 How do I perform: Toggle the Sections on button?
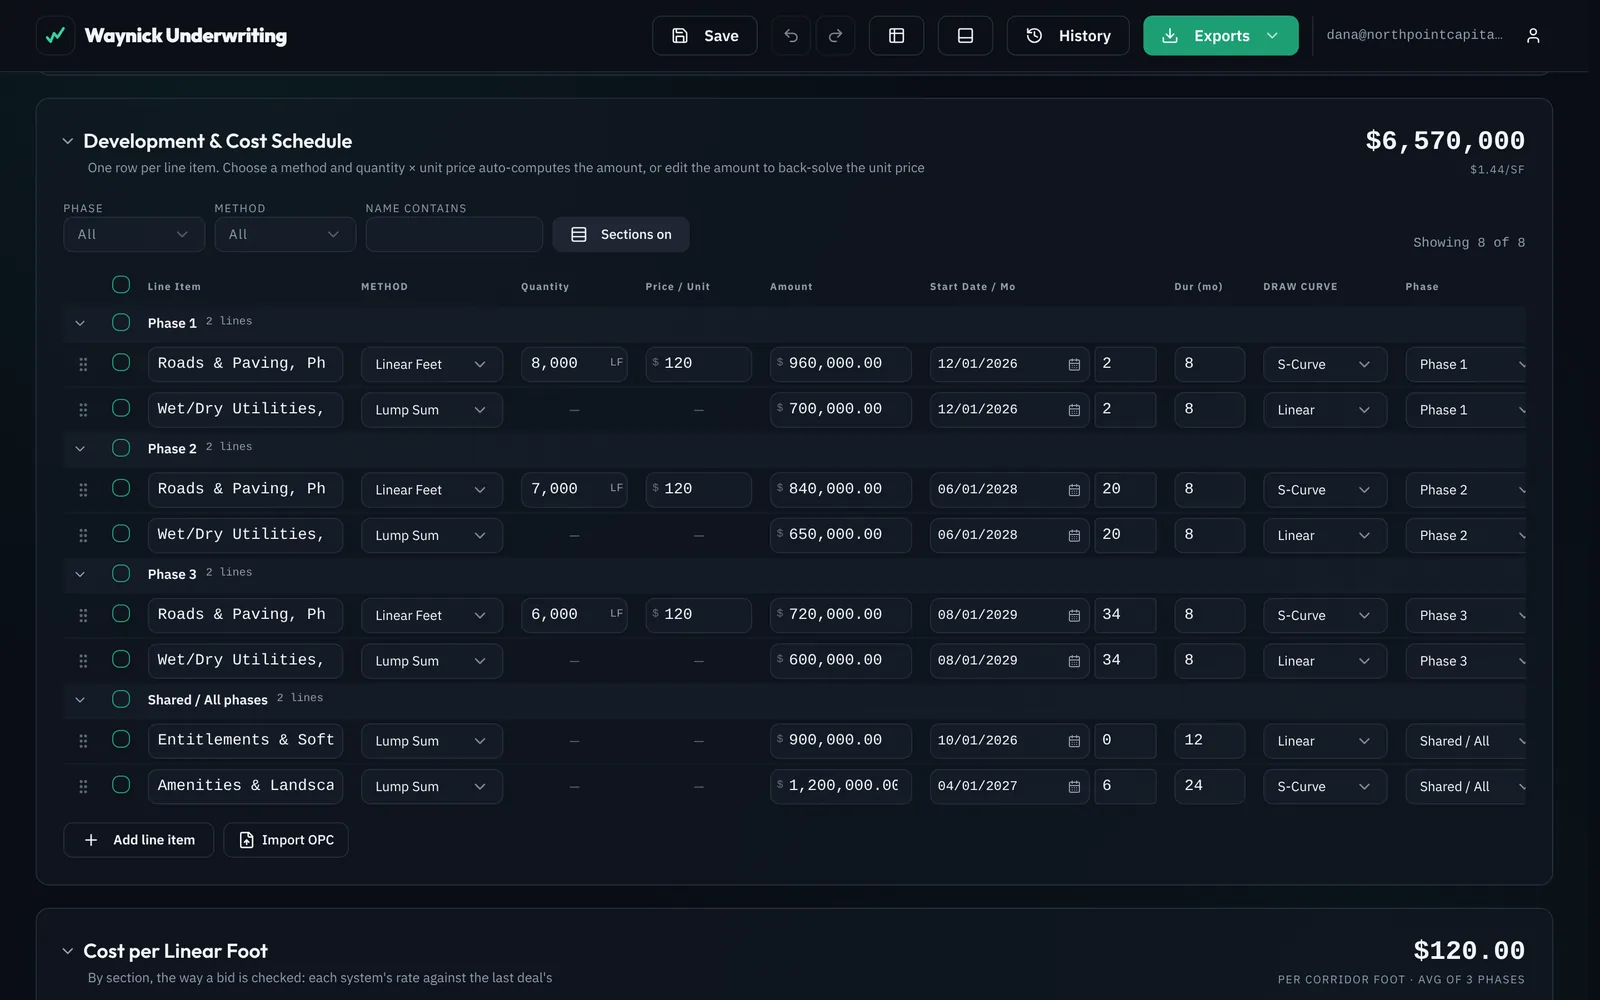(x=621, y=234)
